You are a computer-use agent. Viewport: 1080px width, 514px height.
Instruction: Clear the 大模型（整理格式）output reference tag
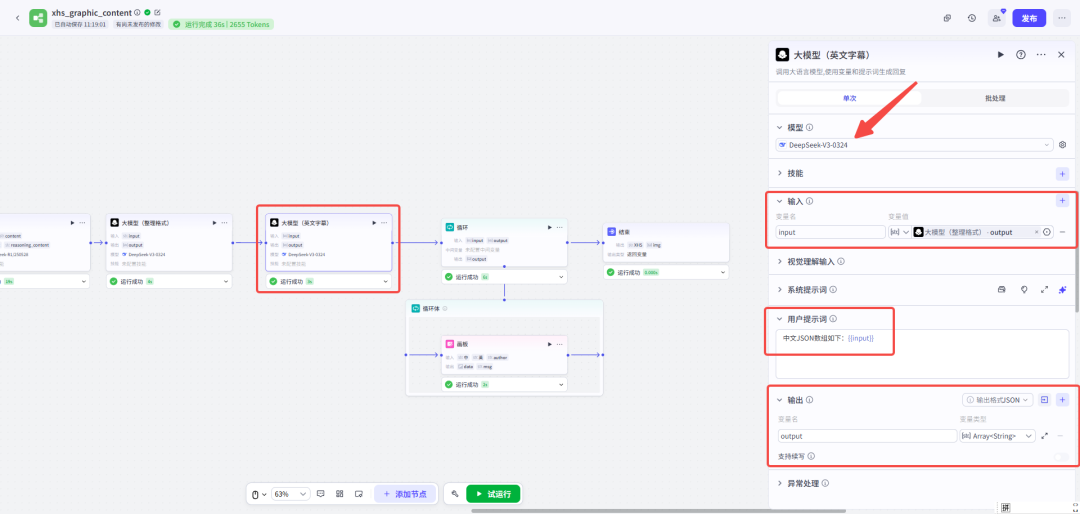1037,232
